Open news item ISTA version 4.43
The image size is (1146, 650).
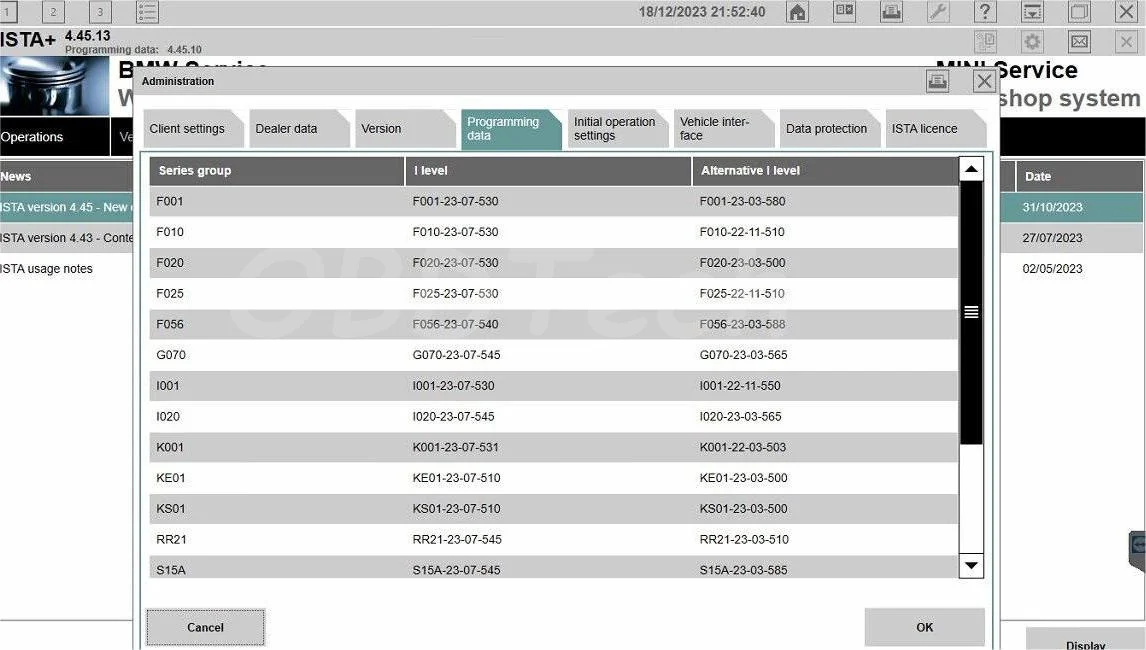pyautogui.click(x=67, y=238)
